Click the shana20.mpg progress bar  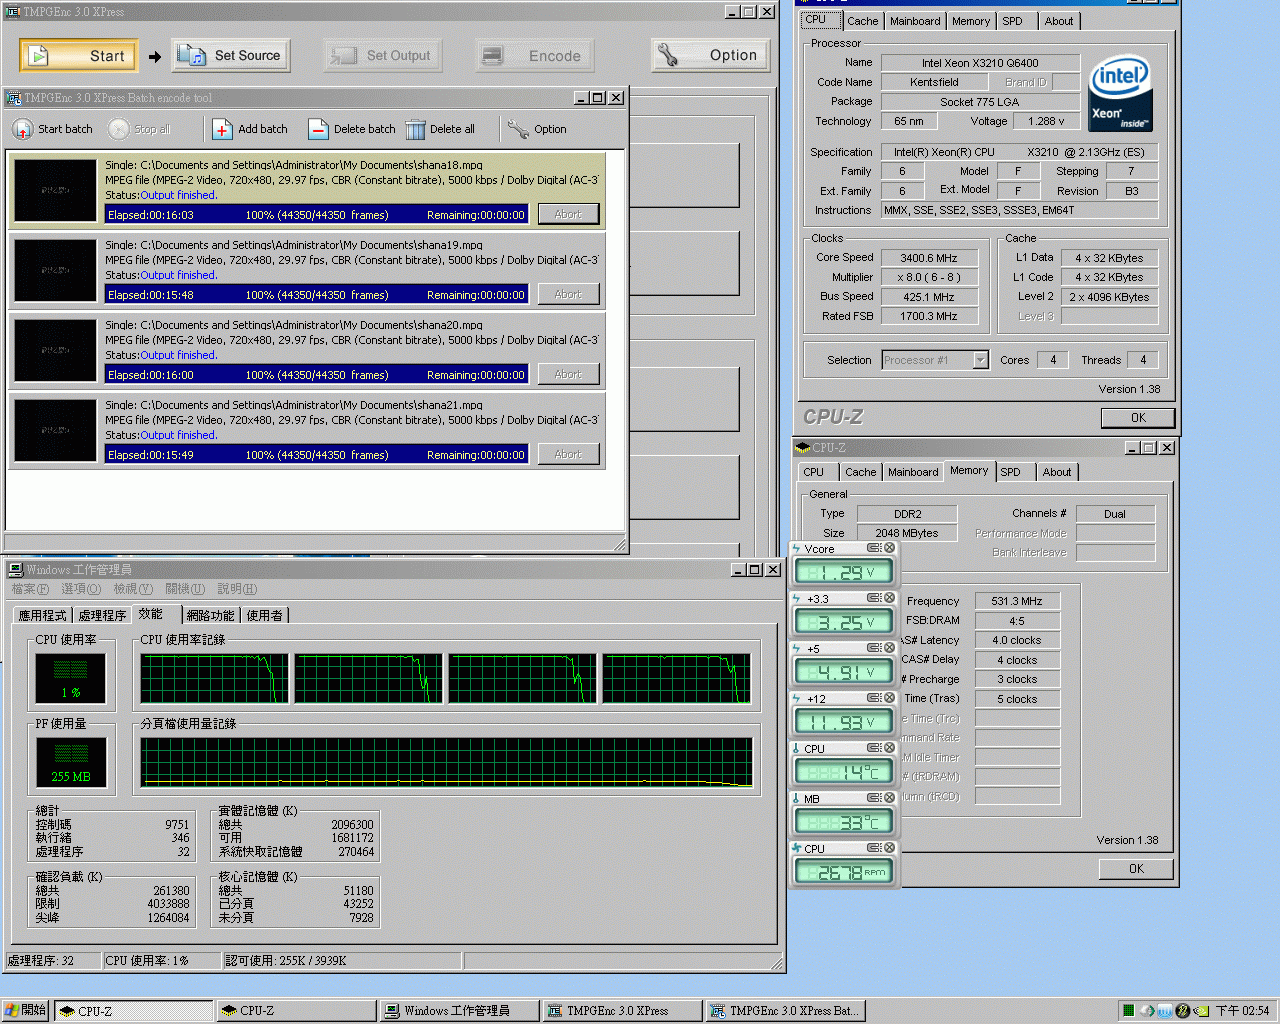point(317,375)
